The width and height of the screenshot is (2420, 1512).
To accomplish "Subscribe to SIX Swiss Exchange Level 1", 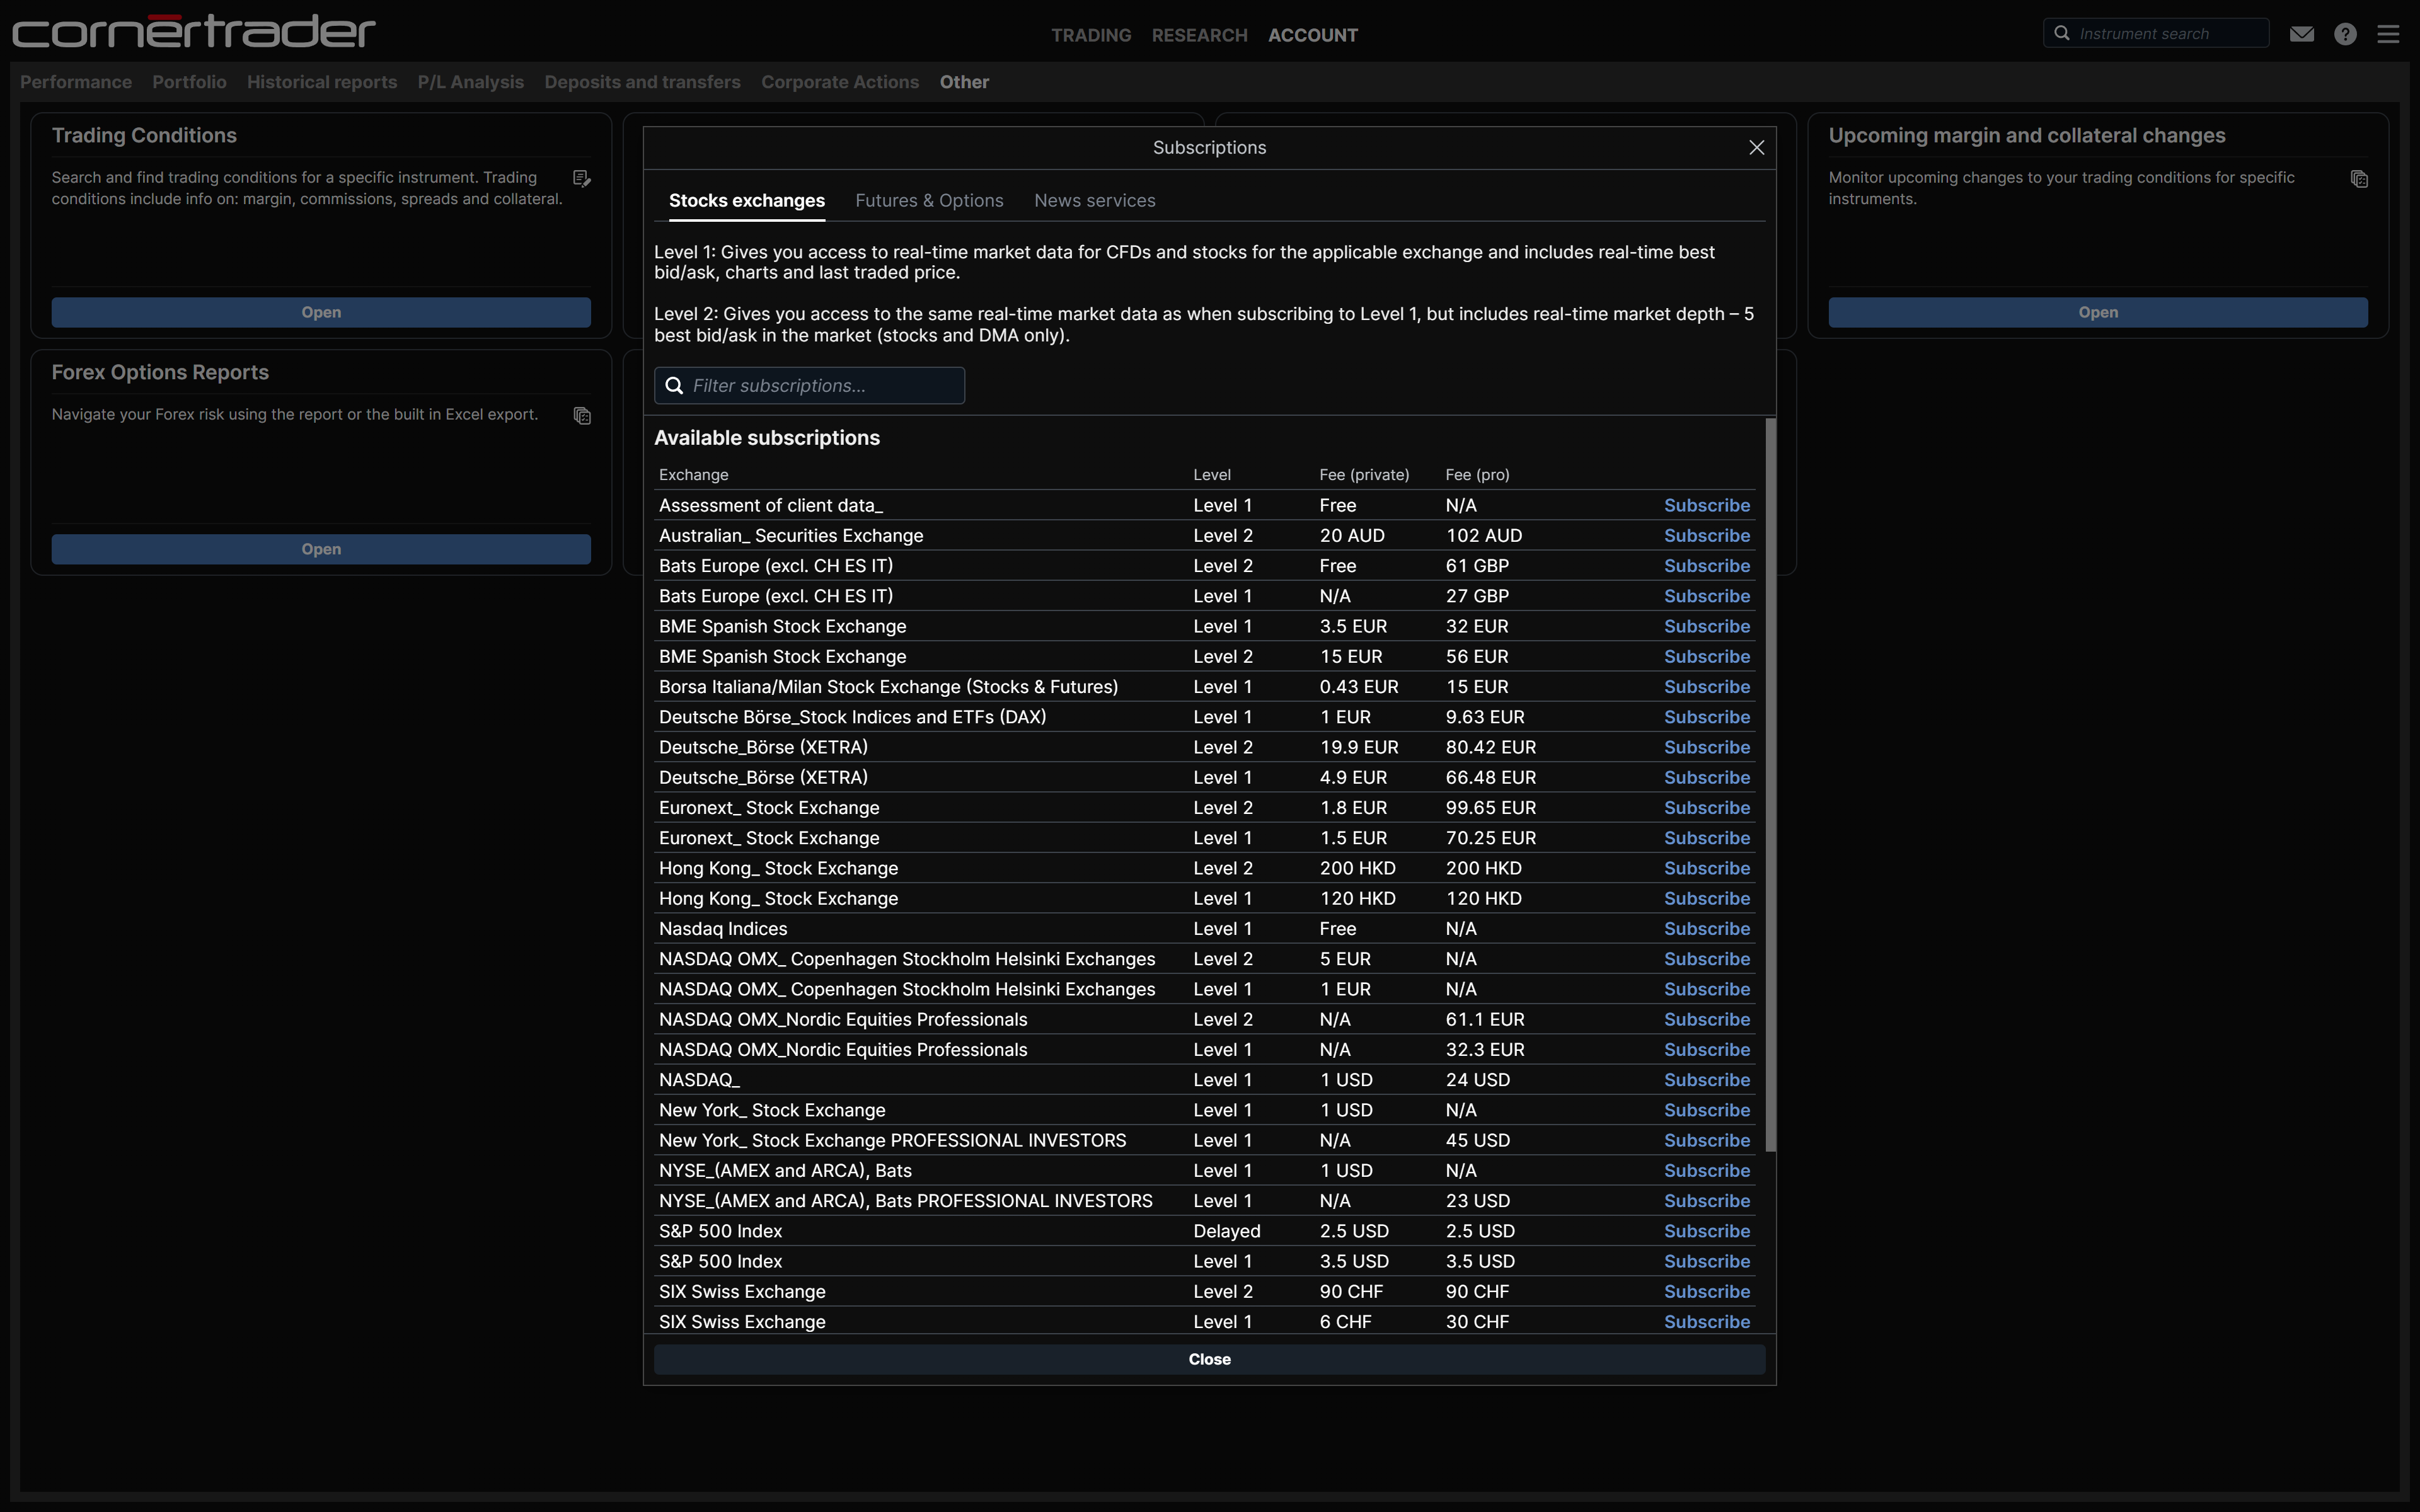I will [x=1706, y=1322].
